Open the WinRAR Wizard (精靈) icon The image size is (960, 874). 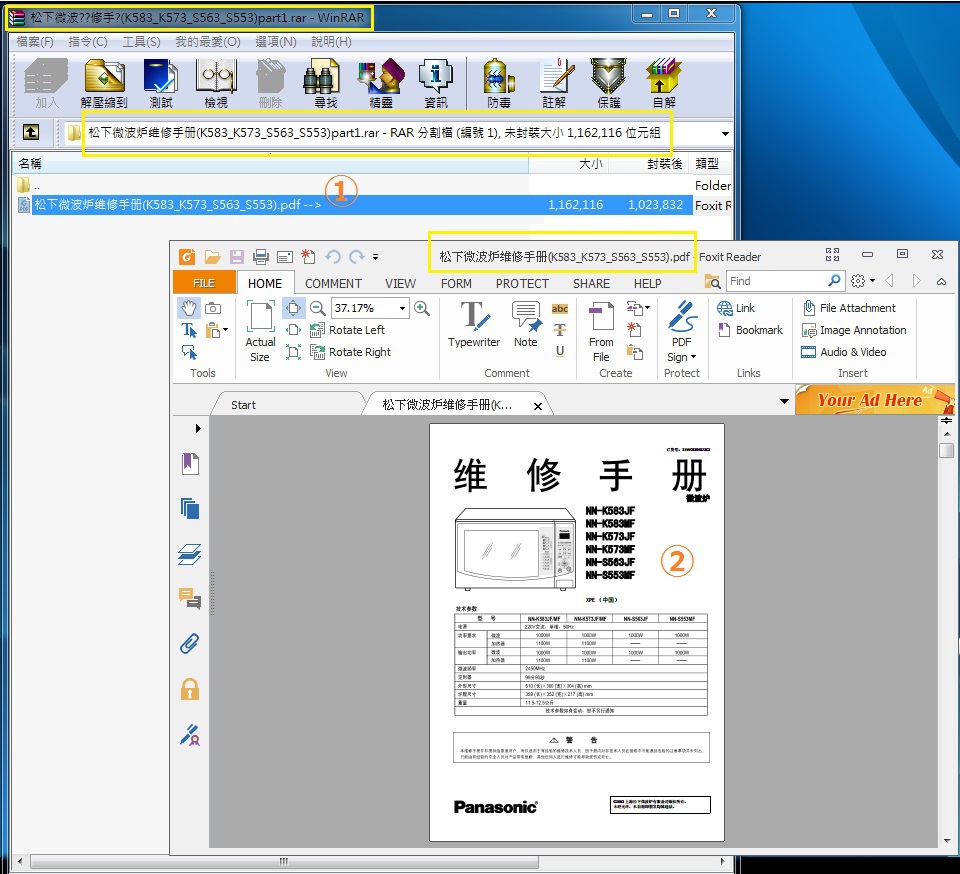pyautogui.click(x=380, y=83)
